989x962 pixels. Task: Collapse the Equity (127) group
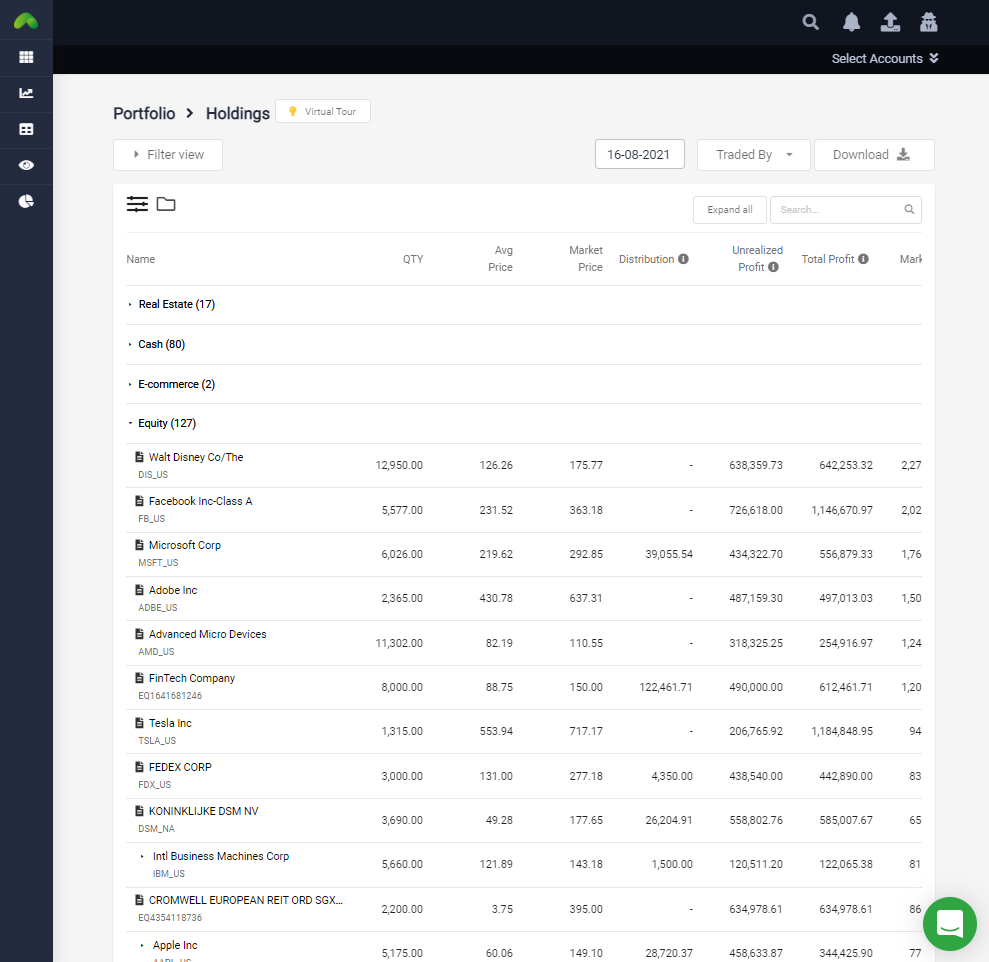130,423
